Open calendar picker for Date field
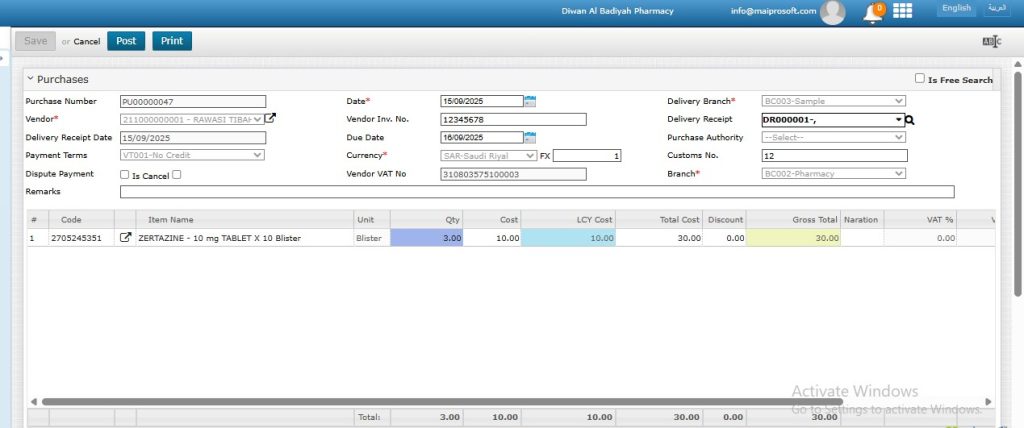Image resolution: width=1024 pixels, height=428 pixels. pyautogui.click(x=530, y=101)
